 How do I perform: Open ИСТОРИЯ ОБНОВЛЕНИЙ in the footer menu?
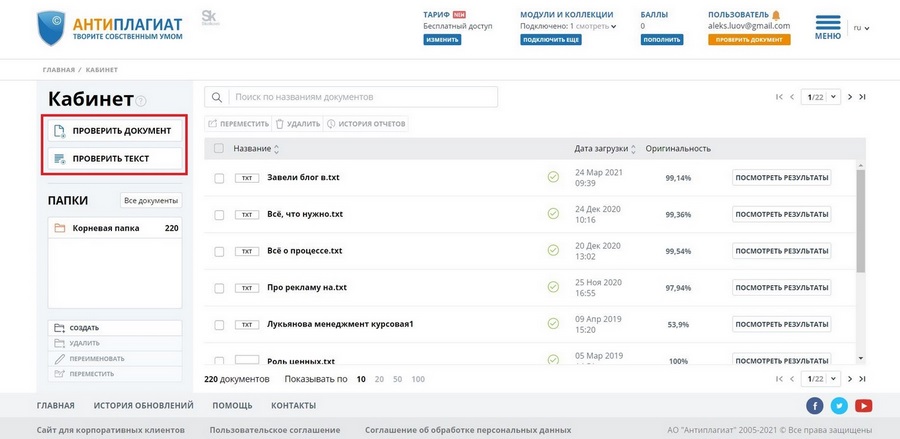143,405
